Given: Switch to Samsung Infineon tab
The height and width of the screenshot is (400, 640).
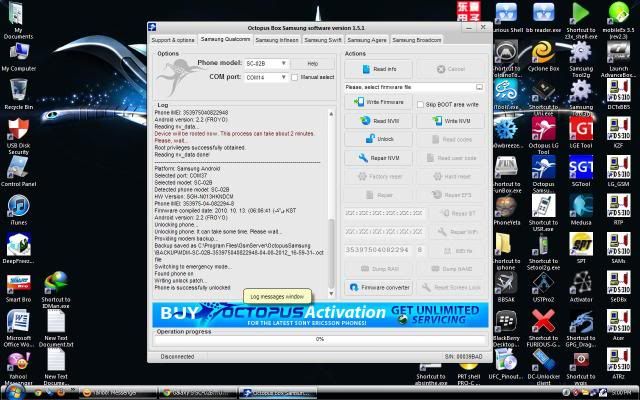Looking at the screenshot, I should click(x=277, y=40).
